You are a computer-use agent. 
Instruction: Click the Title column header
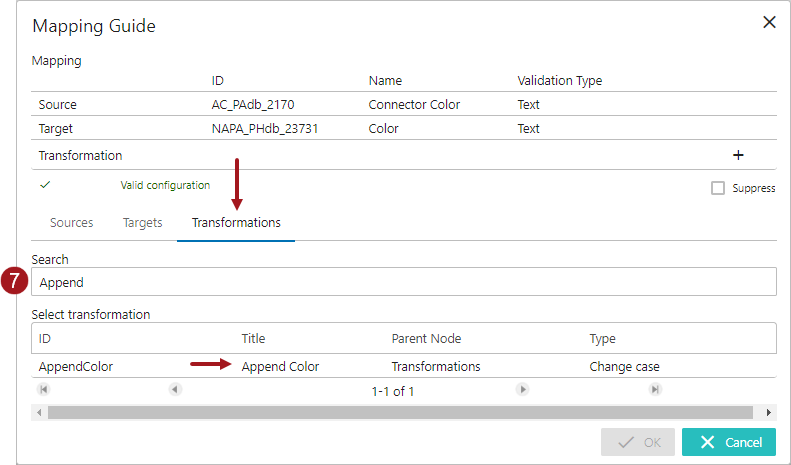coord(253,339)
